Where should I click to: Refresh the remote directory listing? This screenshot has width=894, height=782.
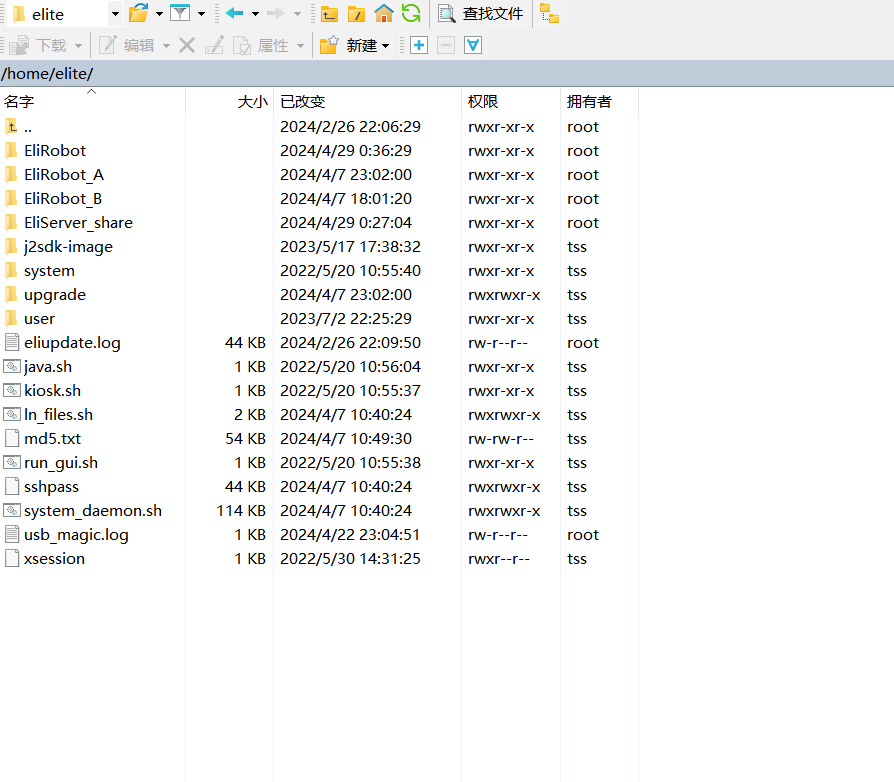pos(410,13)
